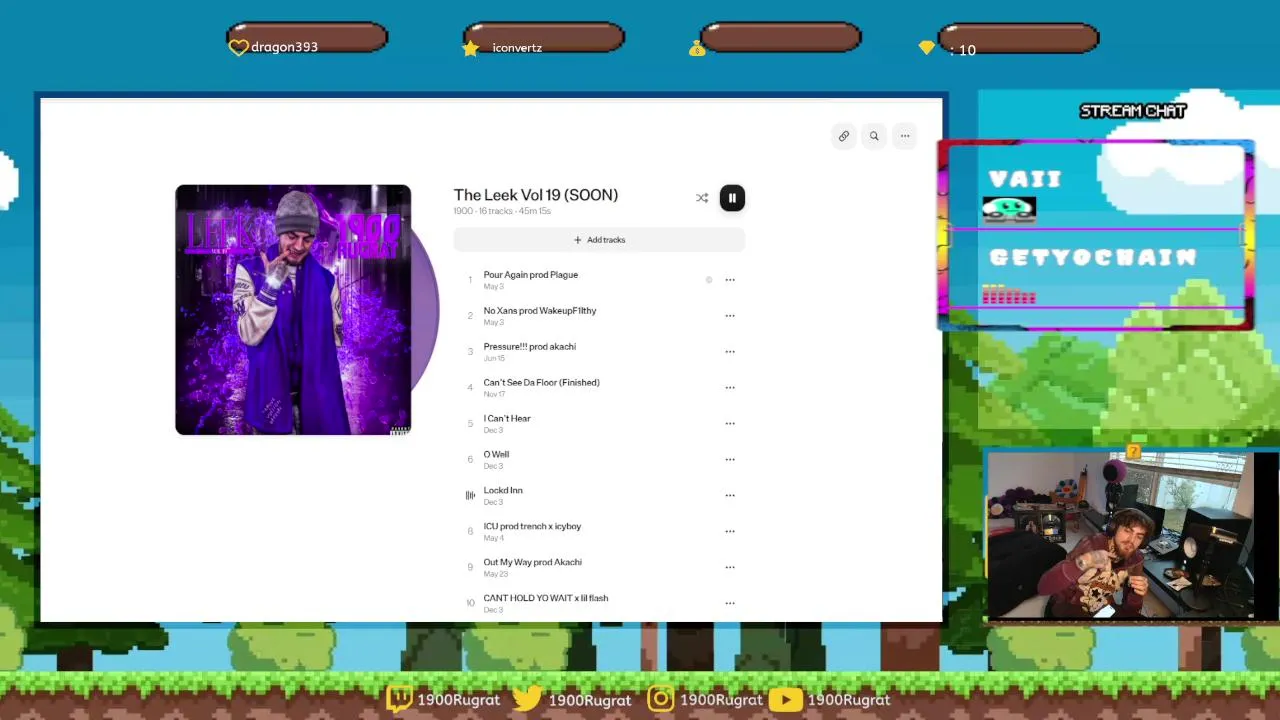1280x720 pixels.
Task: Click the now-playing waveform icon beside Lockd Inn
Action: point(470,496)
